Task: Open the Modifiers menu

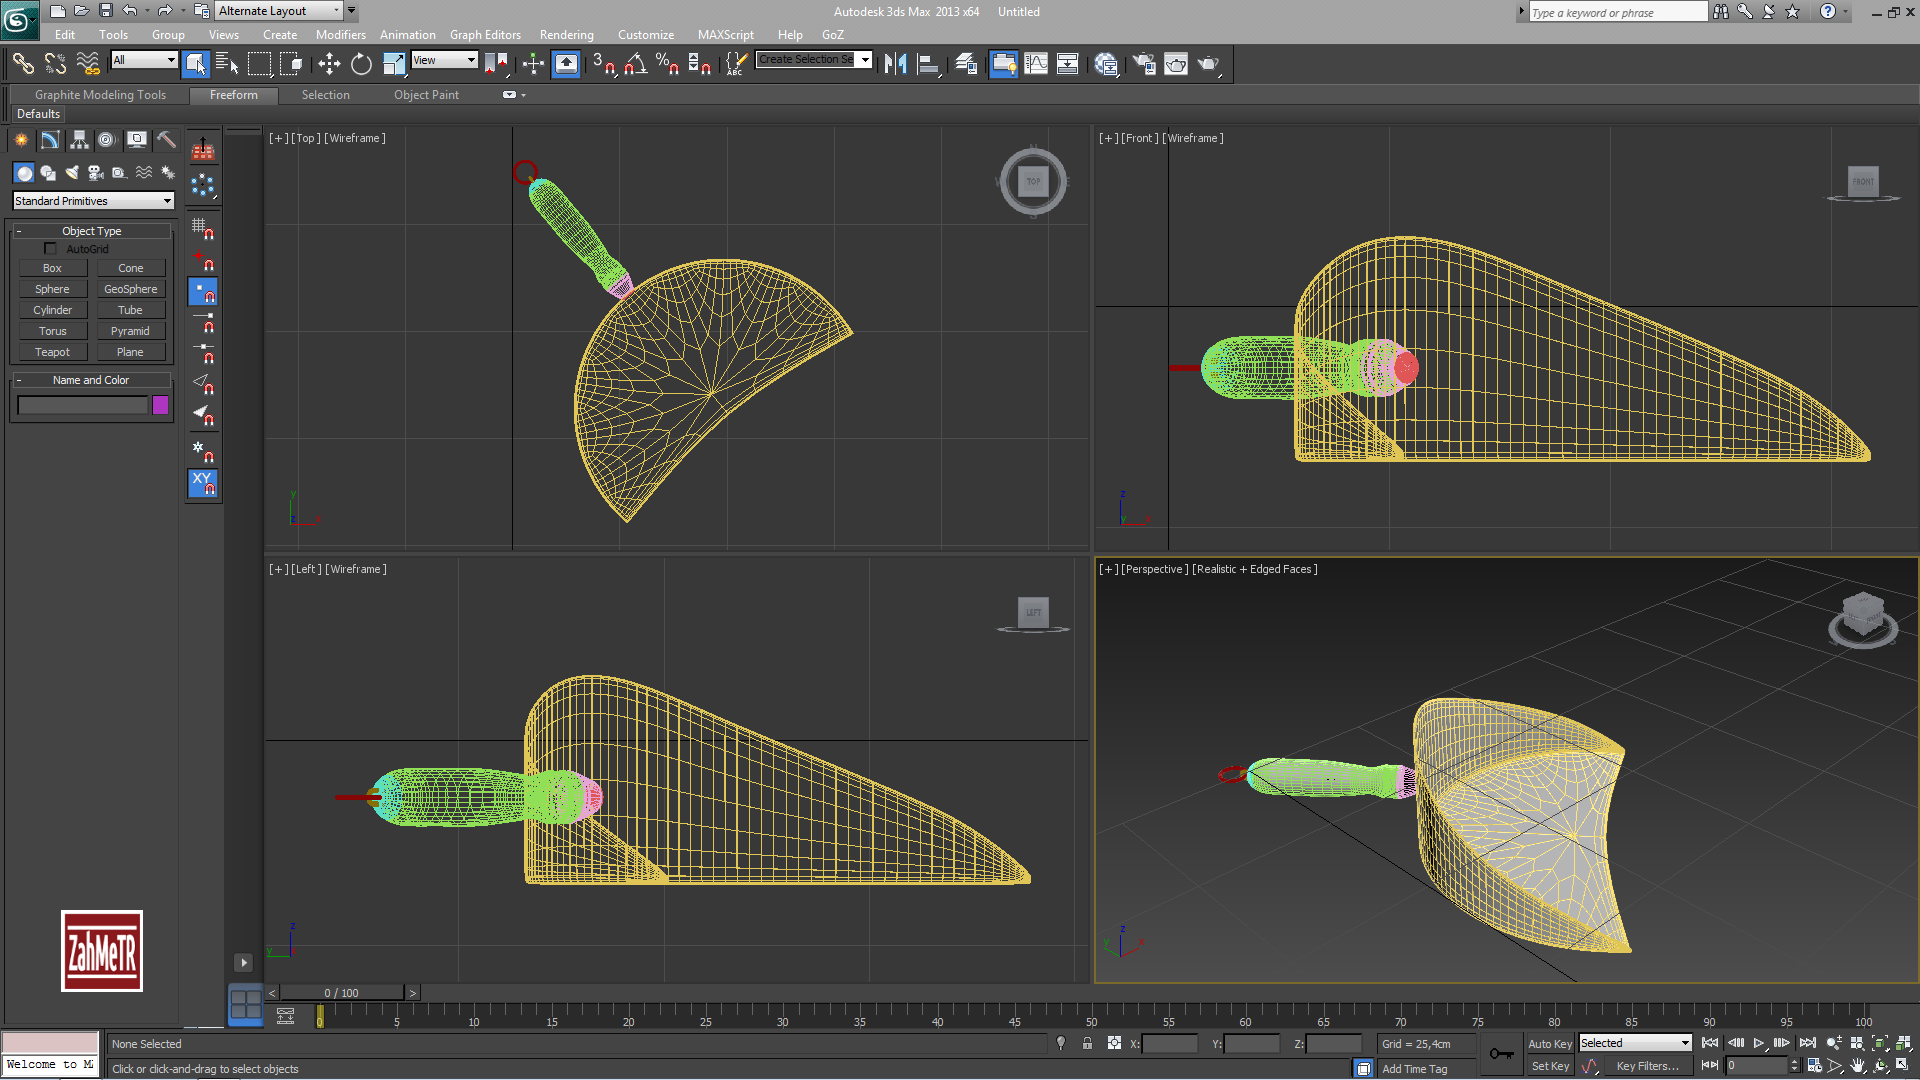Action: click(340, 35)
